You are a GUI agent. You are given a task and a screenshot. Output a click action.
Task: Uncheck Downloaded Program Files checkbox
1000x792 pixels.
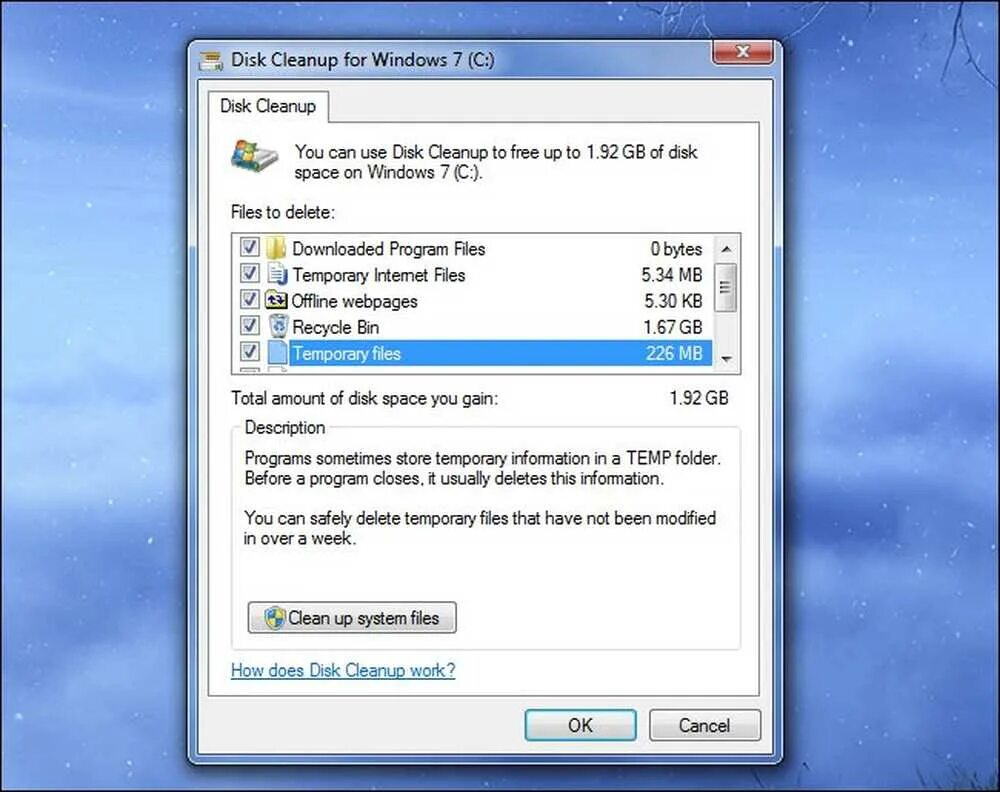[249, 247]
